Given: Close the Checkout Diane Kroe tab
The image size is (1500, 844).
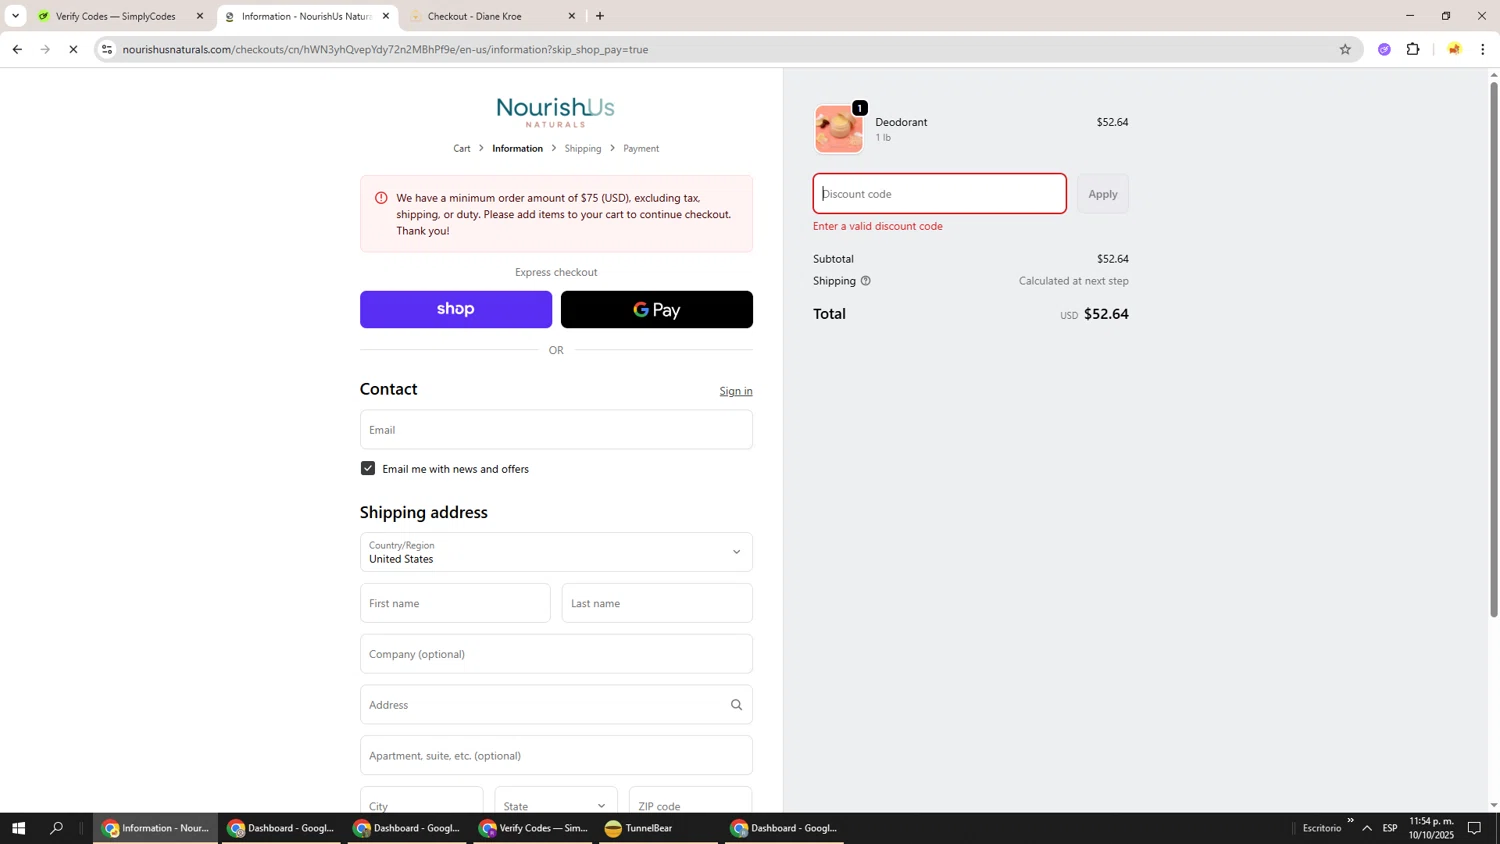Looking at the screenshot, I should pyautogui.click(x=572, y=16).
